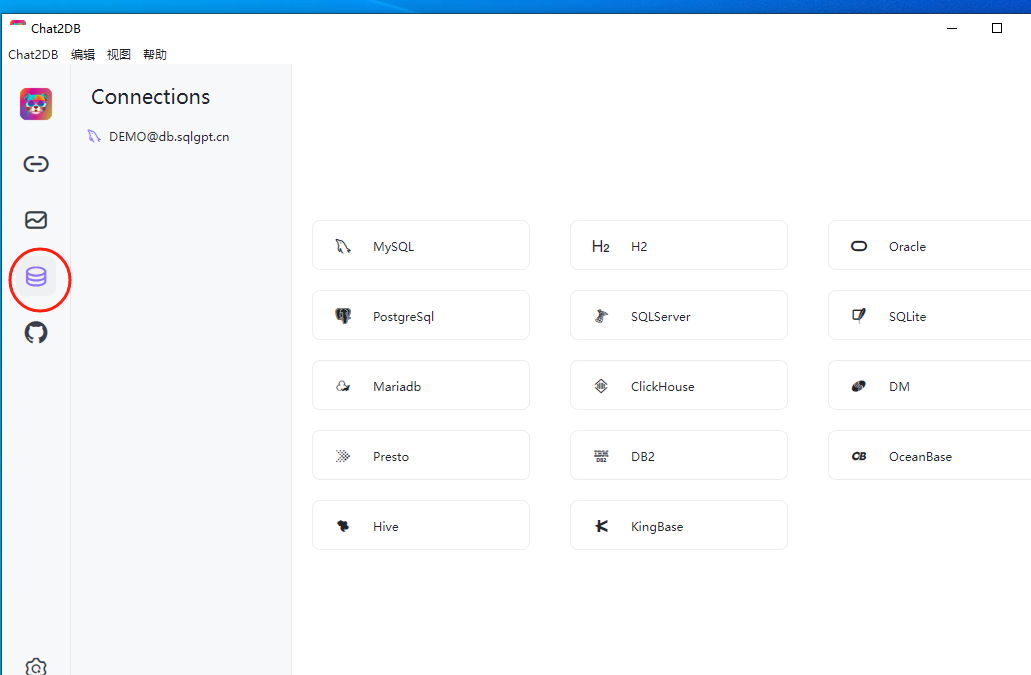Image resolution: width=1031 pixels, height=675 pixels.
Task: Select the Oracle connection card
Action: click(930, 246)
